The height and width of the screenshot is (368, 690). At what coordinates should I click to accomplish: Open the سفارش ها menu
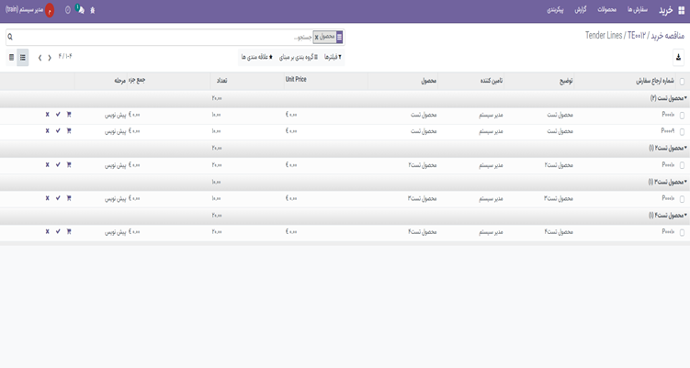(x=637, y=10)
